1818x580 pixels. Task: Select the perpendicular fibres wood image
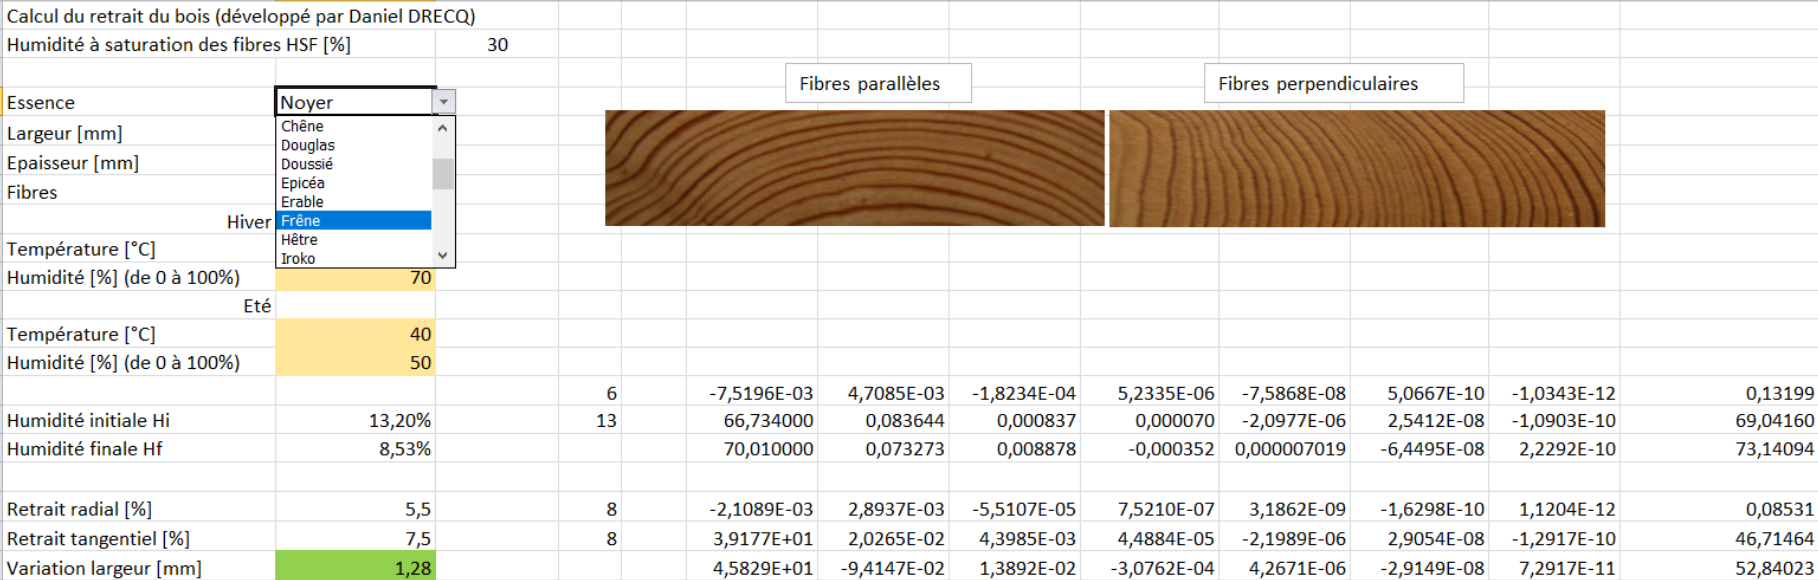pyautogui.click(x=1356, y=168)
